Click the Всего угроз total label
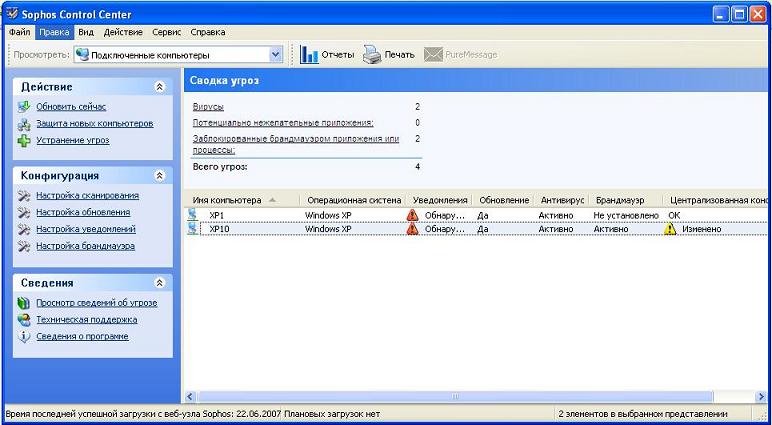772x425 pixels. coord(220,167)
